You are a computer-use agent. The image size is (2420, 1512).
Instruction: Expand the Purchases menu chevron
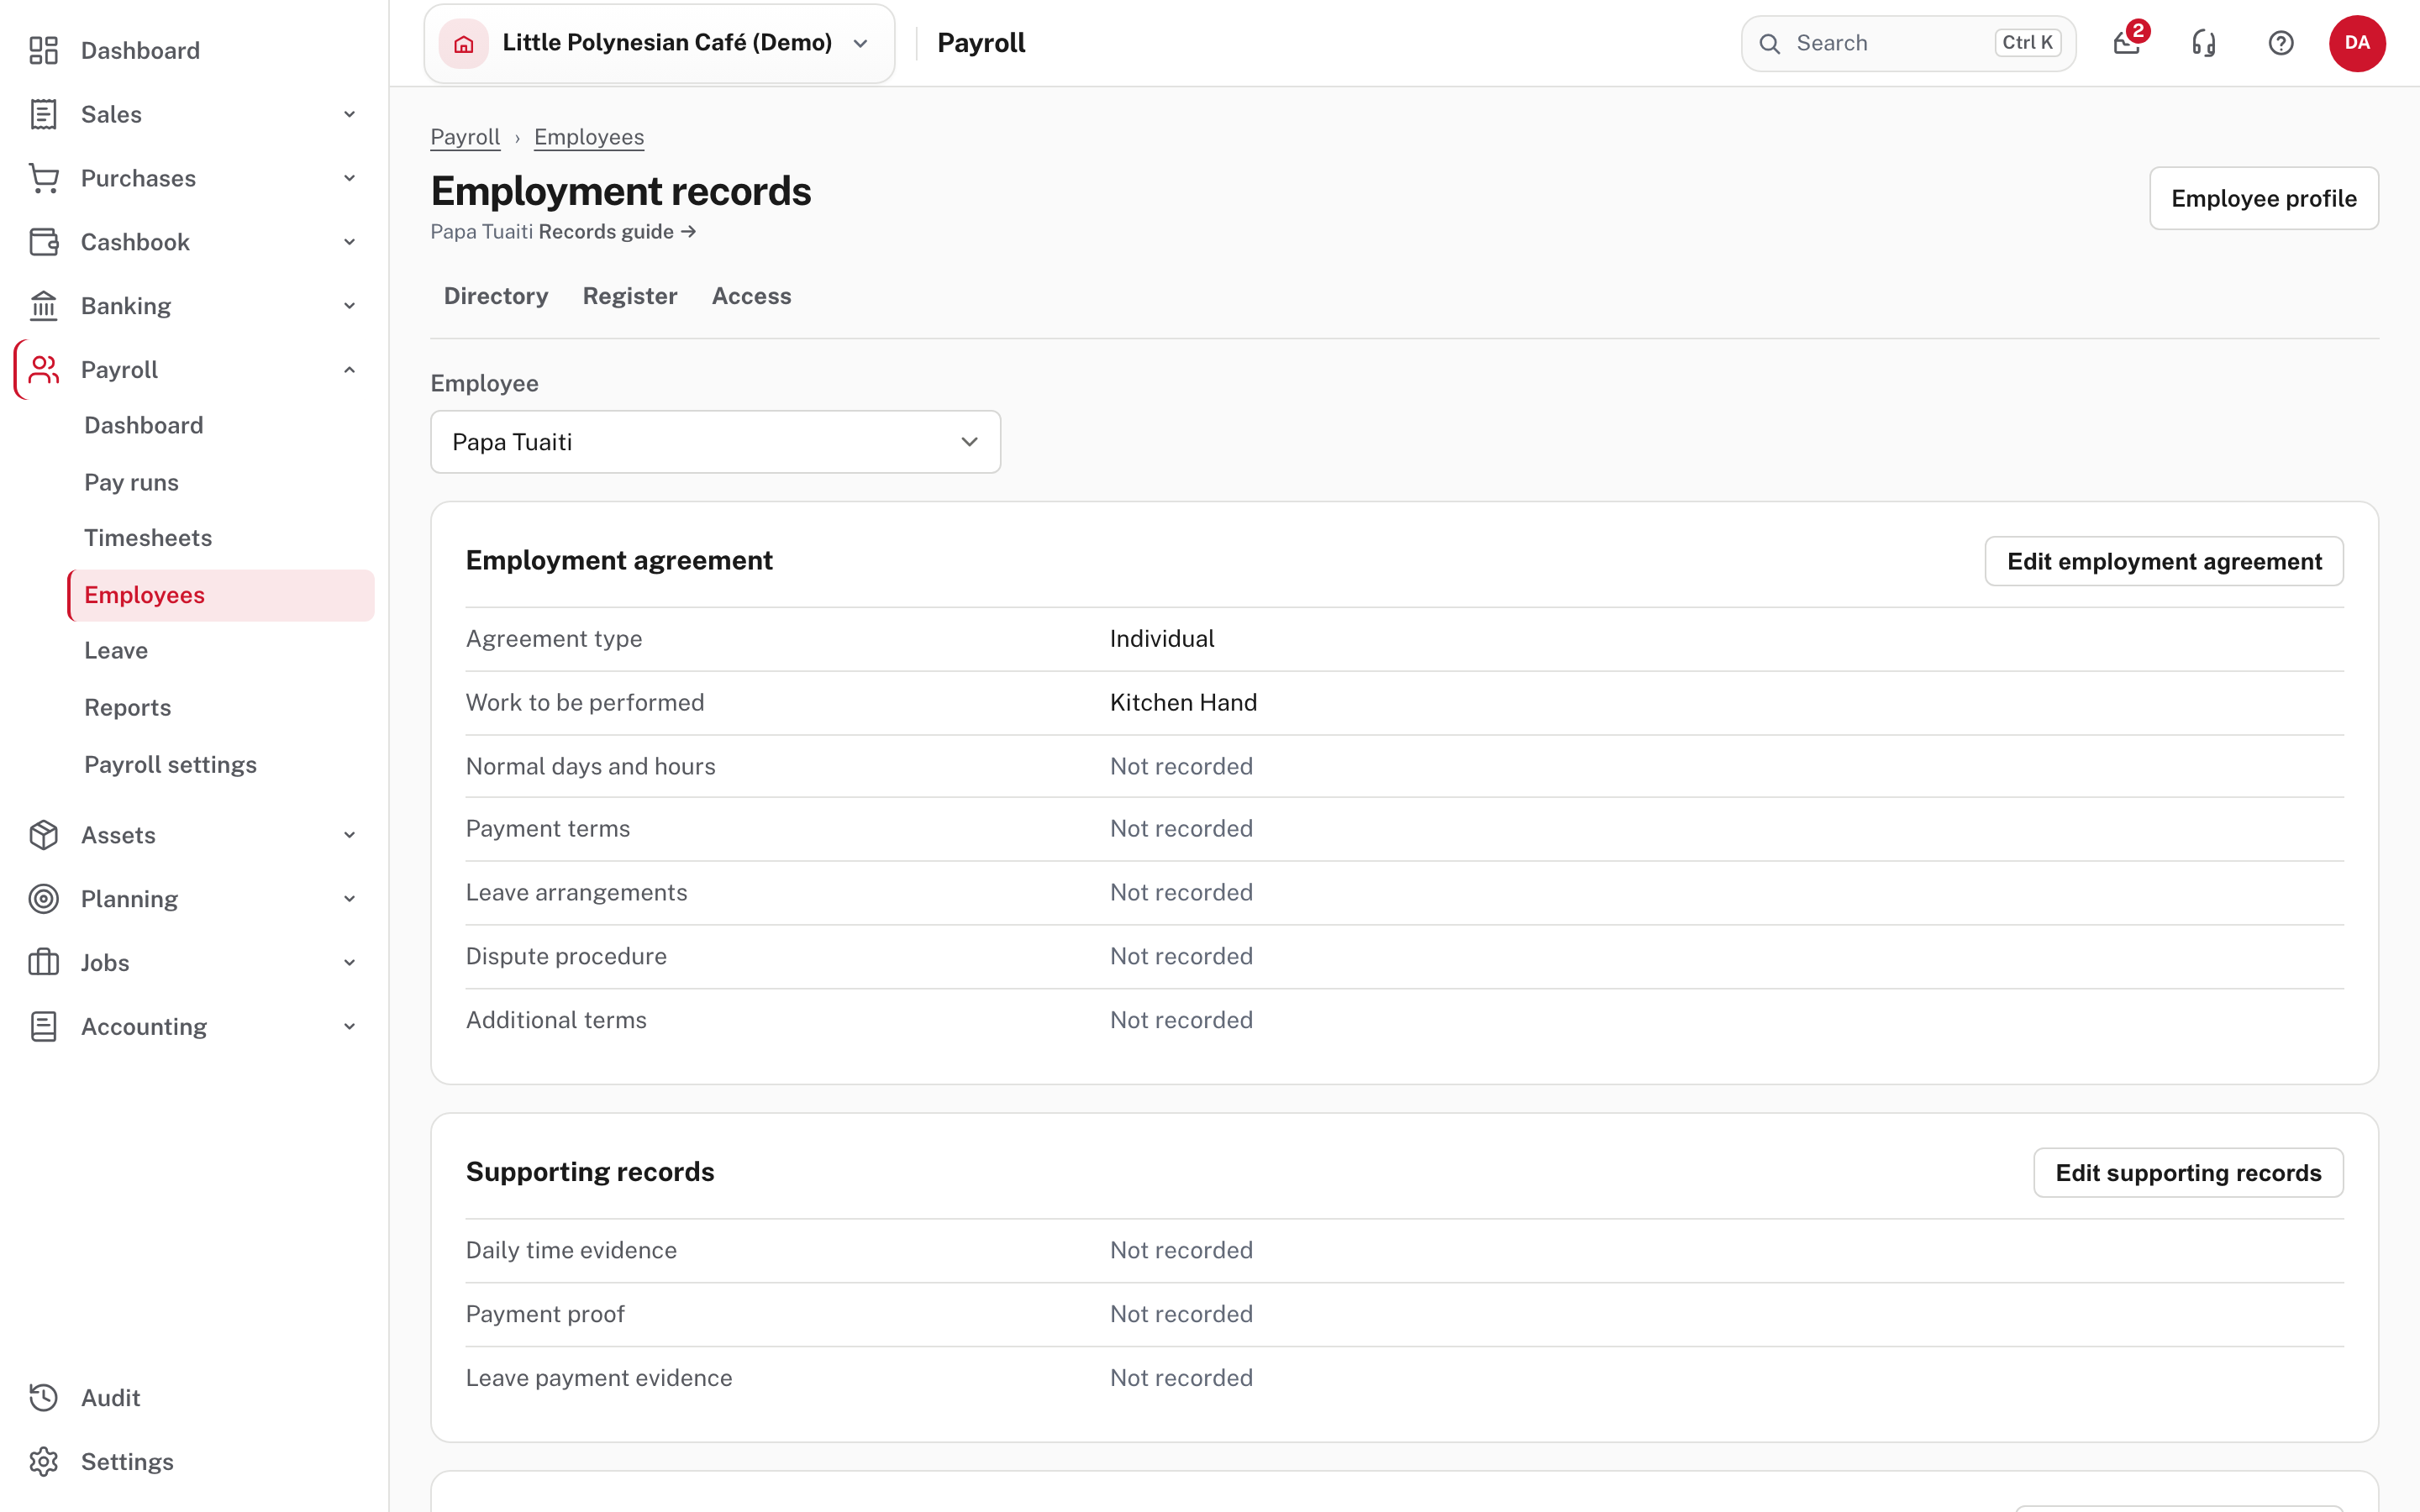click(x=349, y=178)
